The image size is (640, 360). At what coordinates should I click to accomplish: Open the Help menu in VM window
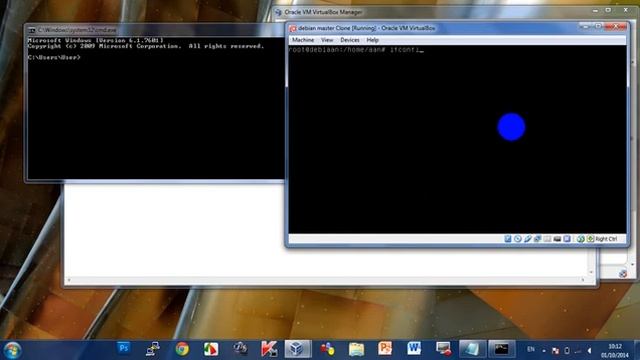372,40
